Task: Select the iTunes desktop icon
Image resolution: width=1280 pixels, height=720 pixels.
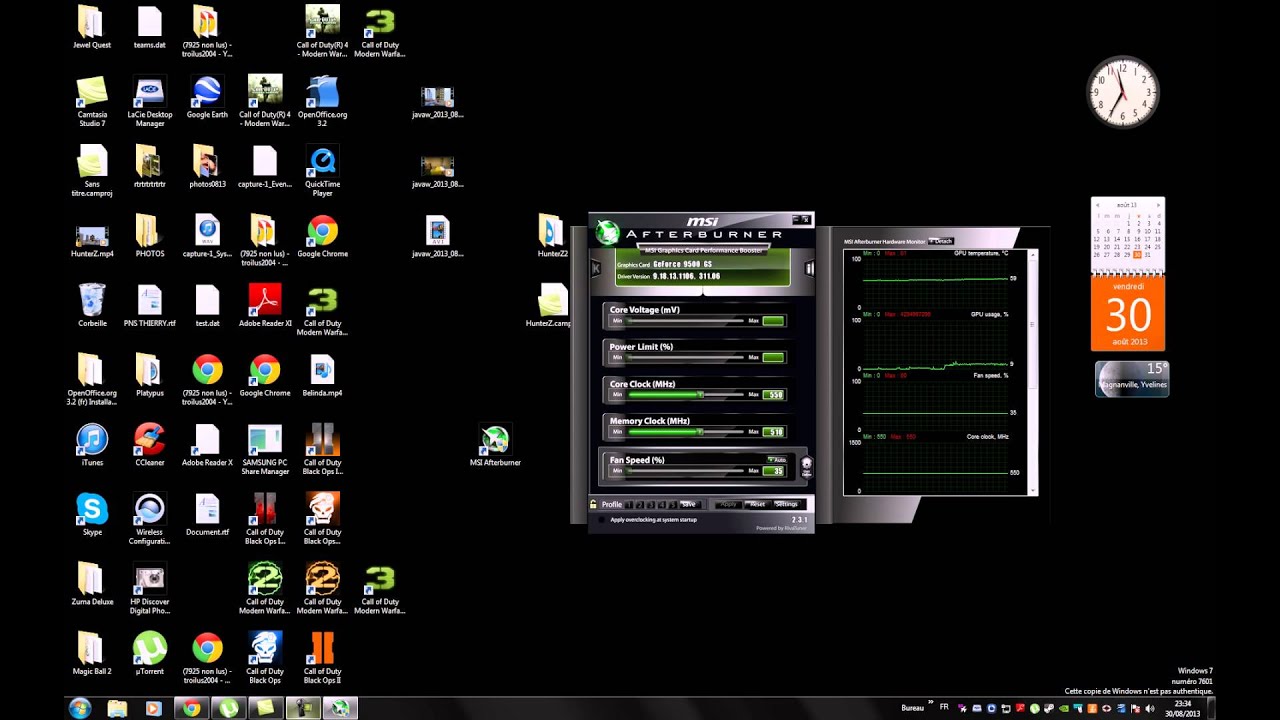Action: click(92, 446)
